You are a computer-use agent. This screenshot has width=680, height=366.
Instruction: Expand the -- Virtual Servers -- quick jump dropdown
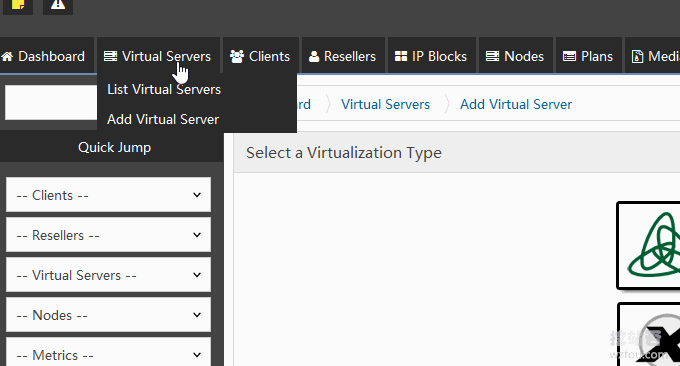point(108,274)
